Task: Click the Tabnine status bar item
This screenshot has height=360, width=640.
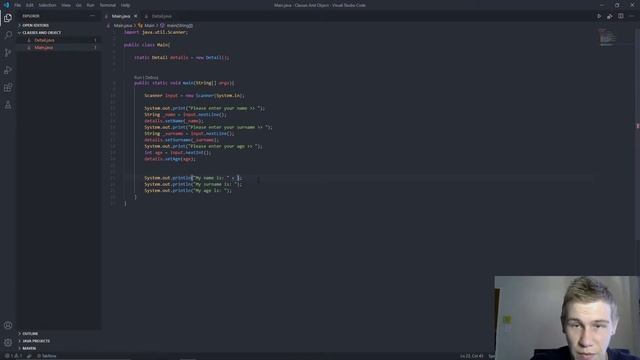Action: 47,356
